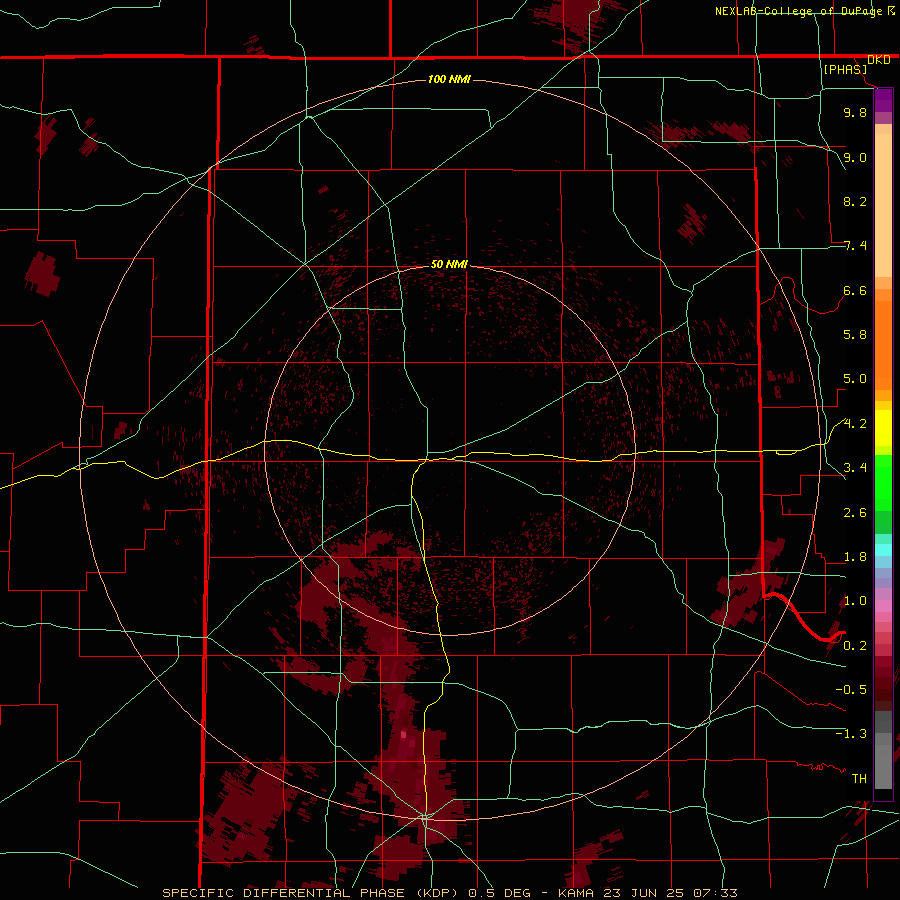Click the yellow segment of the color bar

[x=883, y=428]
